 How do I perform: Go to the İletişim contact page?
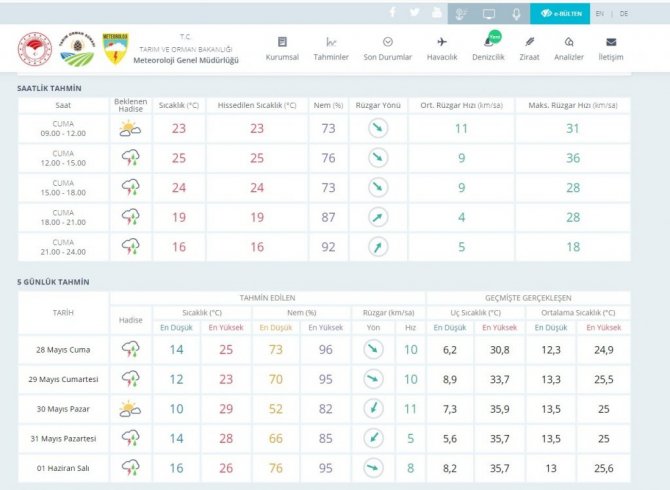(610, 48)
